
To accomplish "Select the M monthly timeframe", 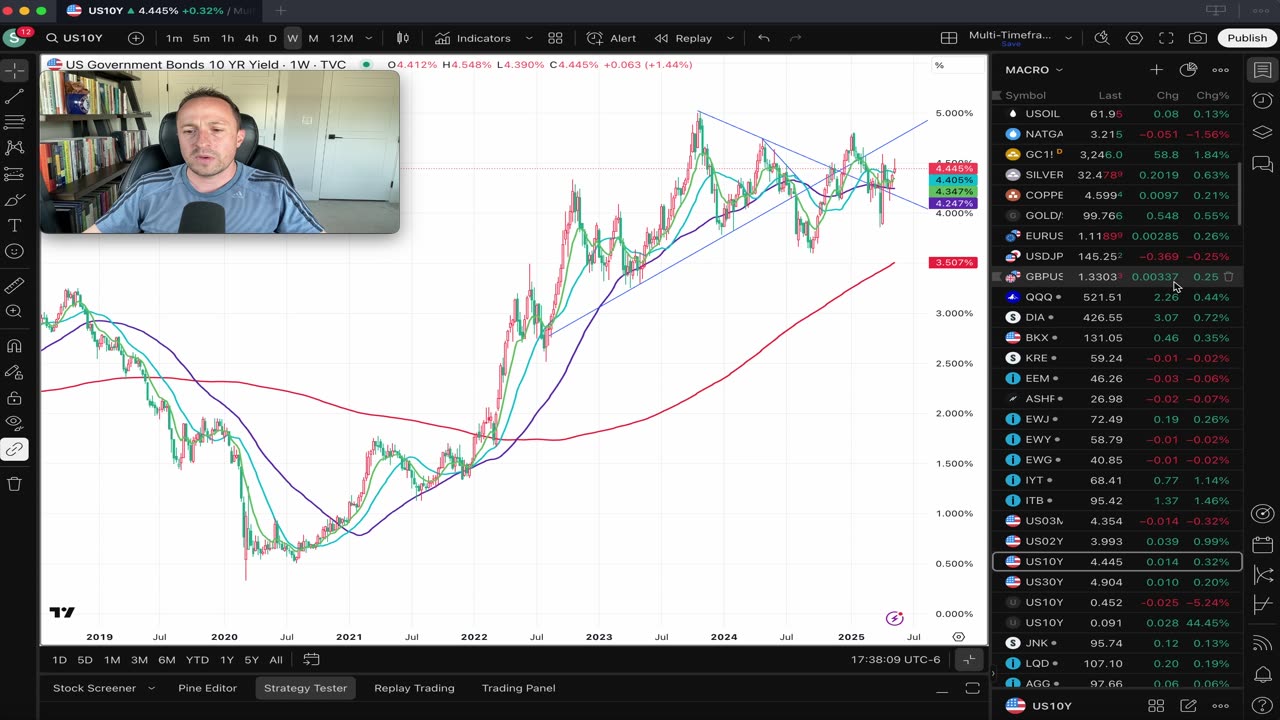I will (x=313, y=38).
